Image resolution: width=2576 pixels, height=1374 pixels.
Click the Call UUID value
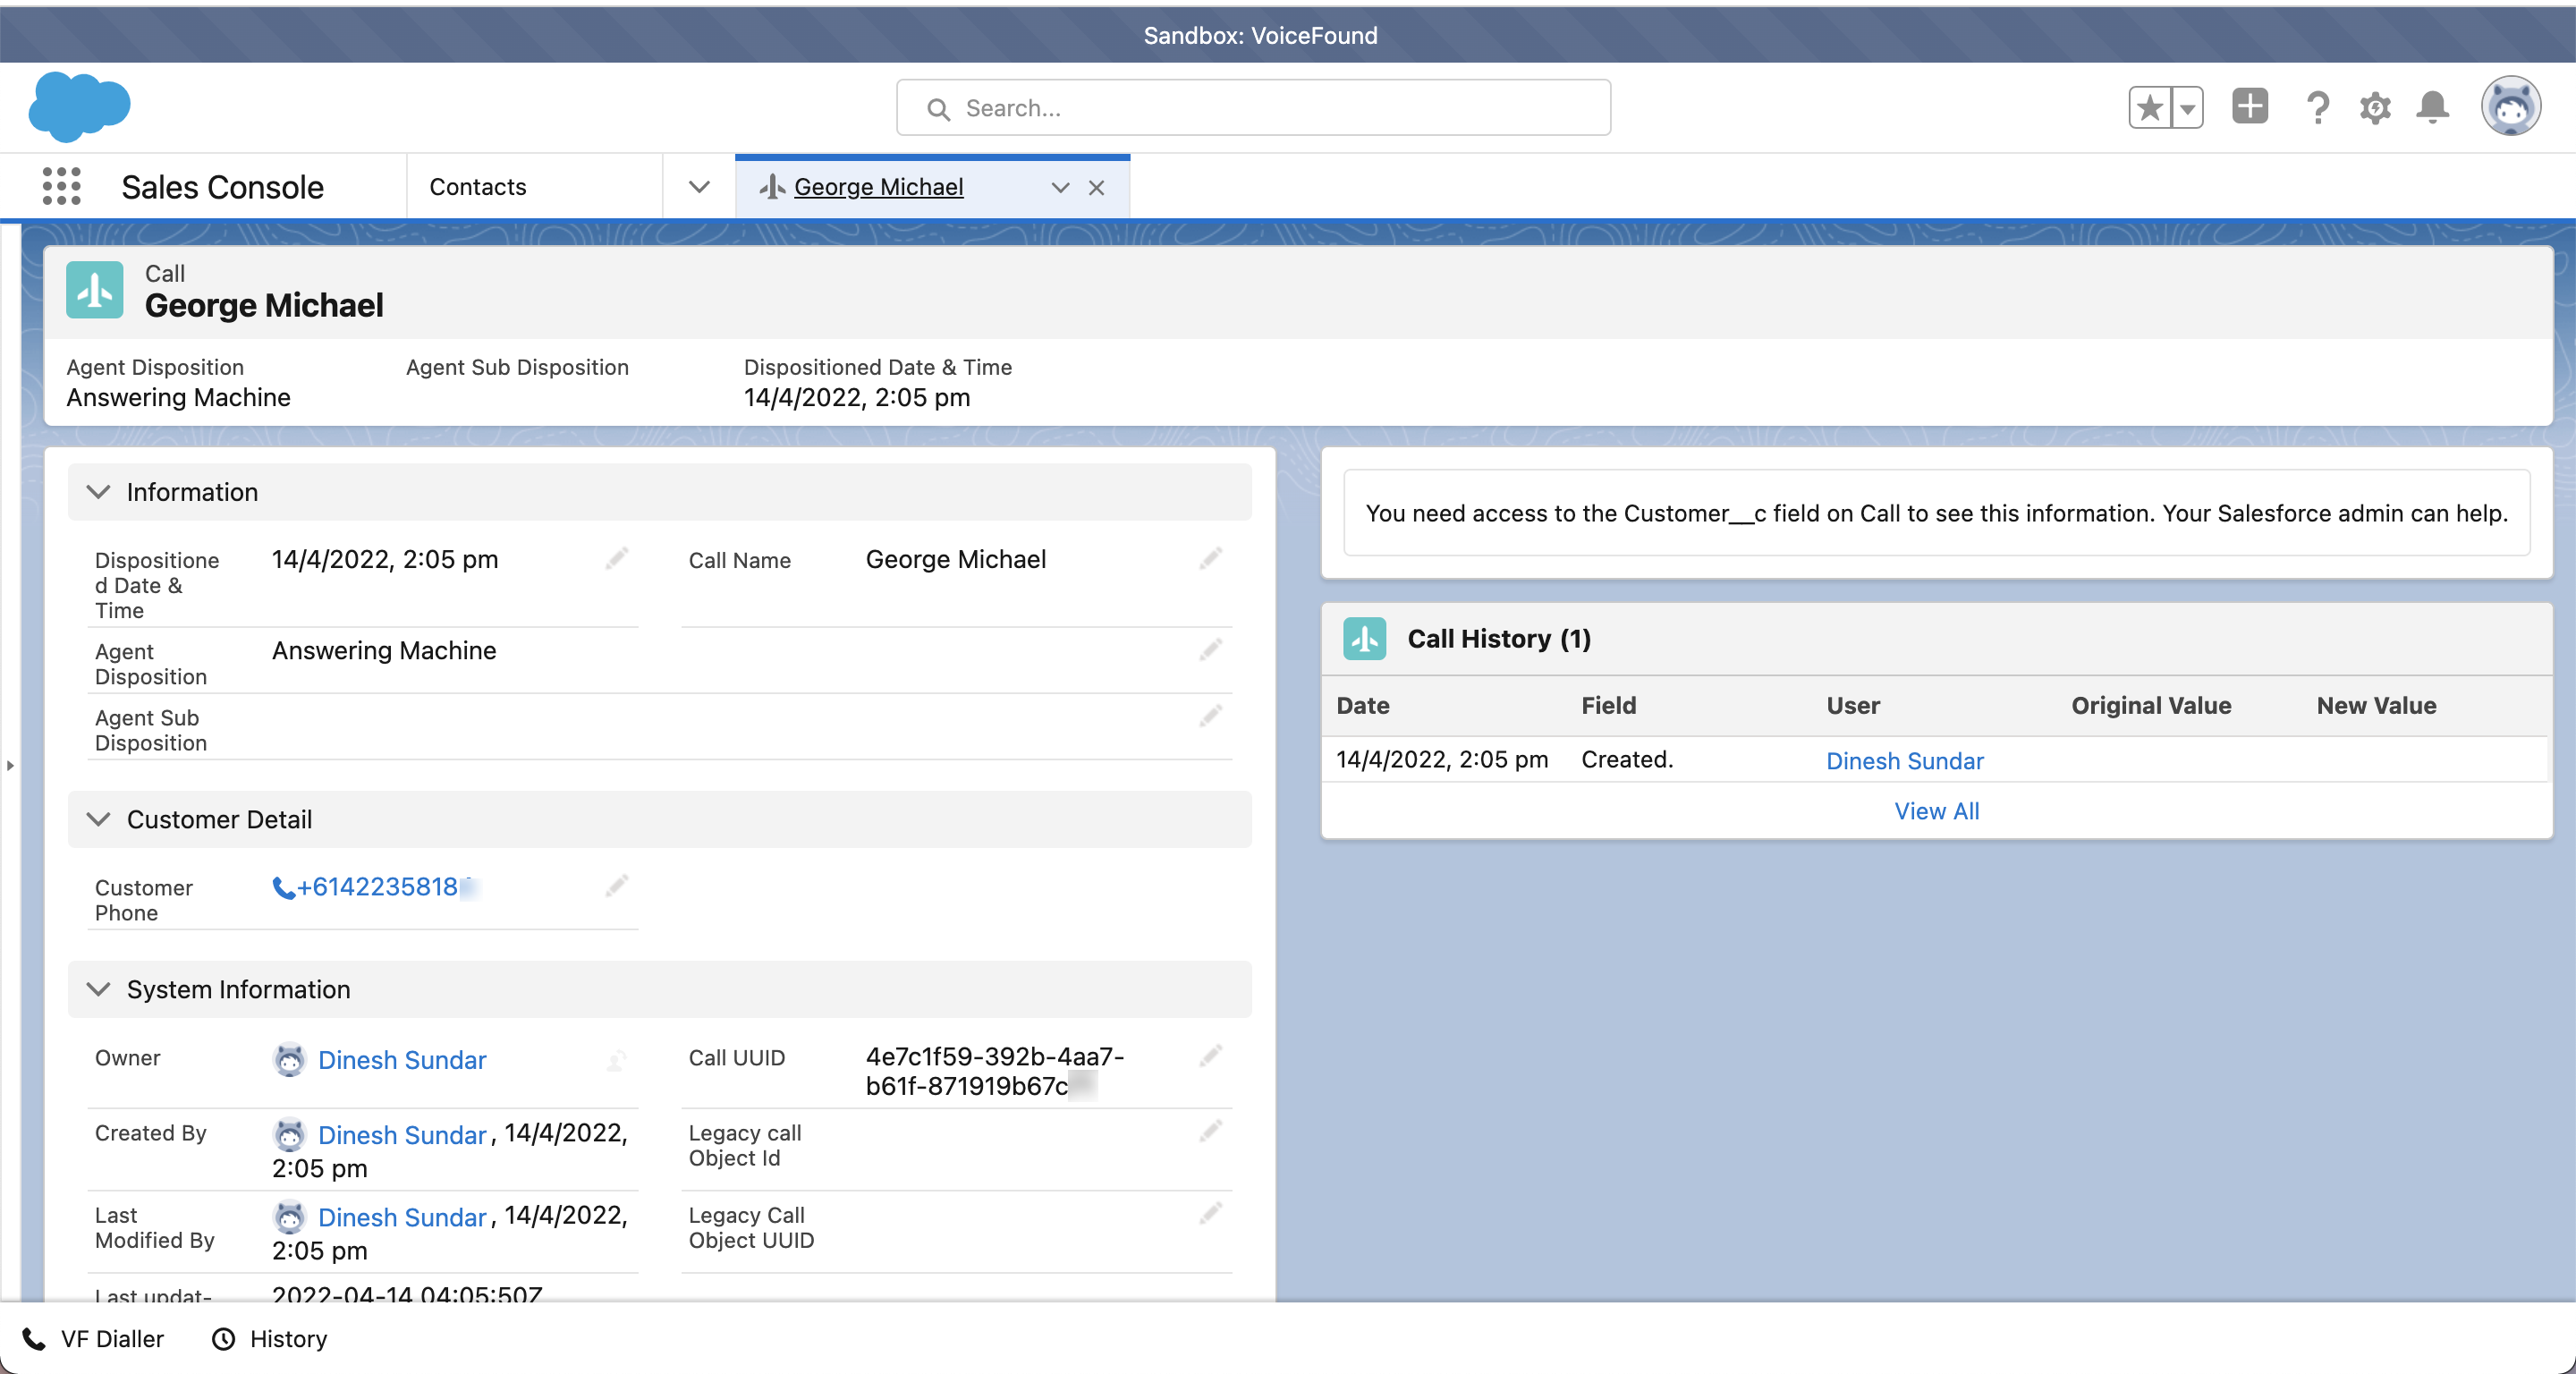pos(994,1071)
